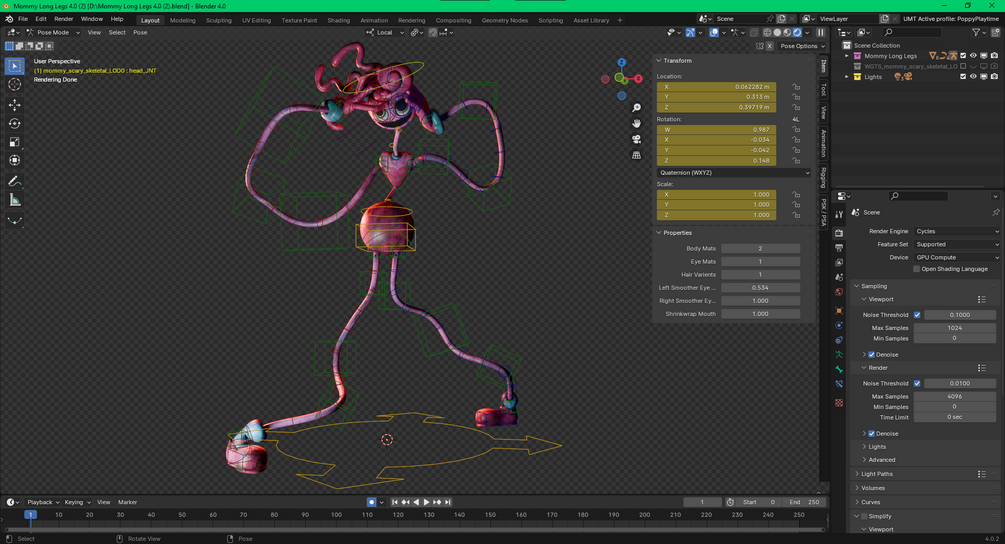
Task: Open the Quaternion rotation mode dropdown
Action: coord(734,172)
